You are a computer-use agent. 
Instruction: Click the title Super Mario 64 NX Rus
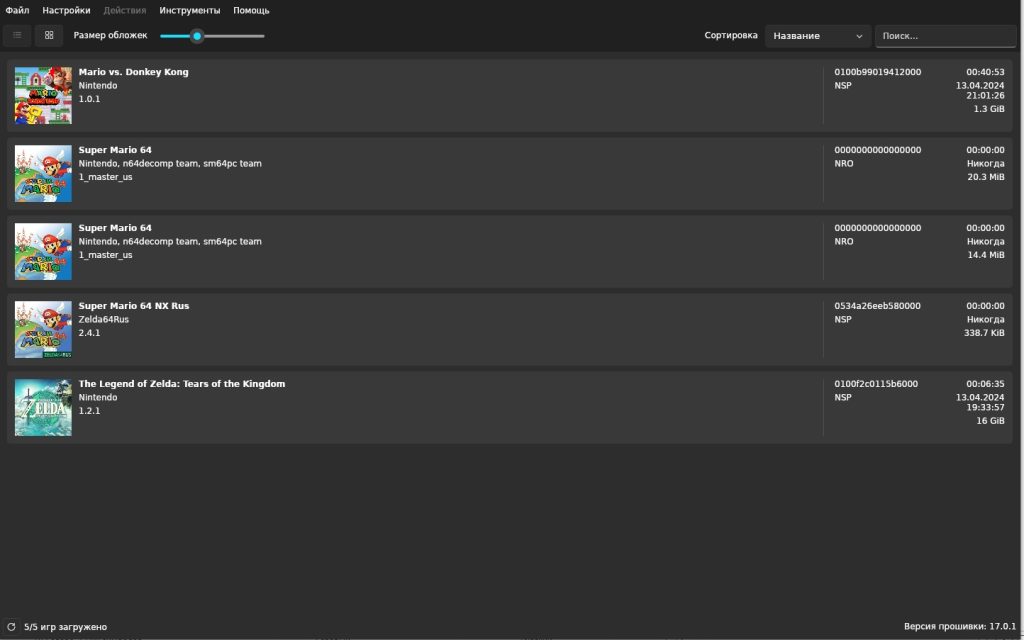(134, 306)
